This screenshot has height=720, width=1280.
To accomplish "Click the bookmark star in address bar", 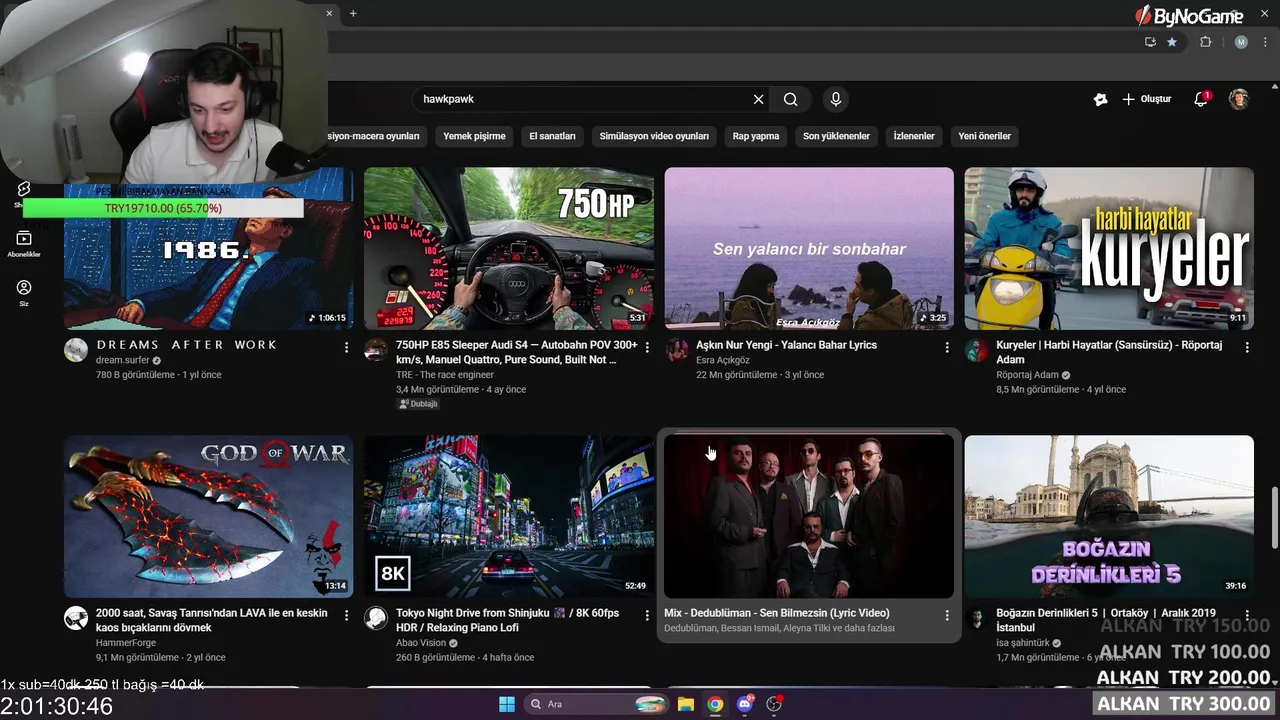I will click(1172, 42).
